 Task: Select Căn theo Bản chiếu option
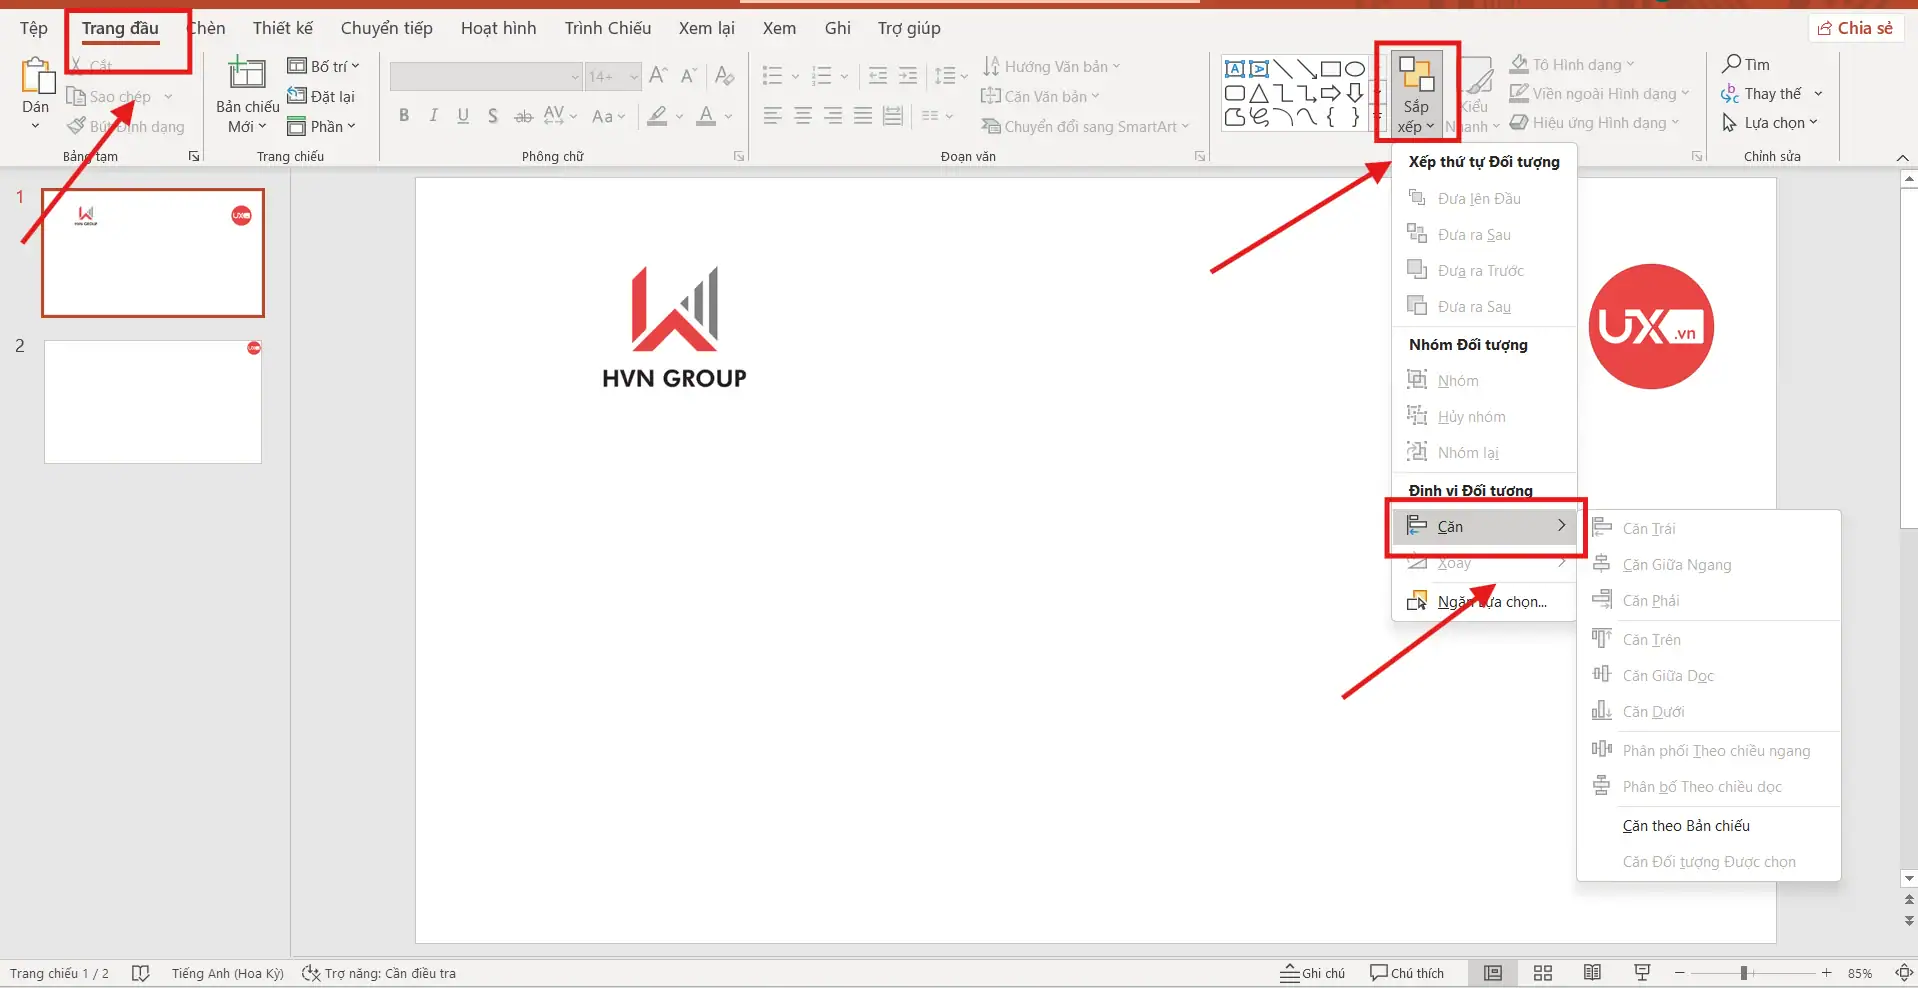1686,826
